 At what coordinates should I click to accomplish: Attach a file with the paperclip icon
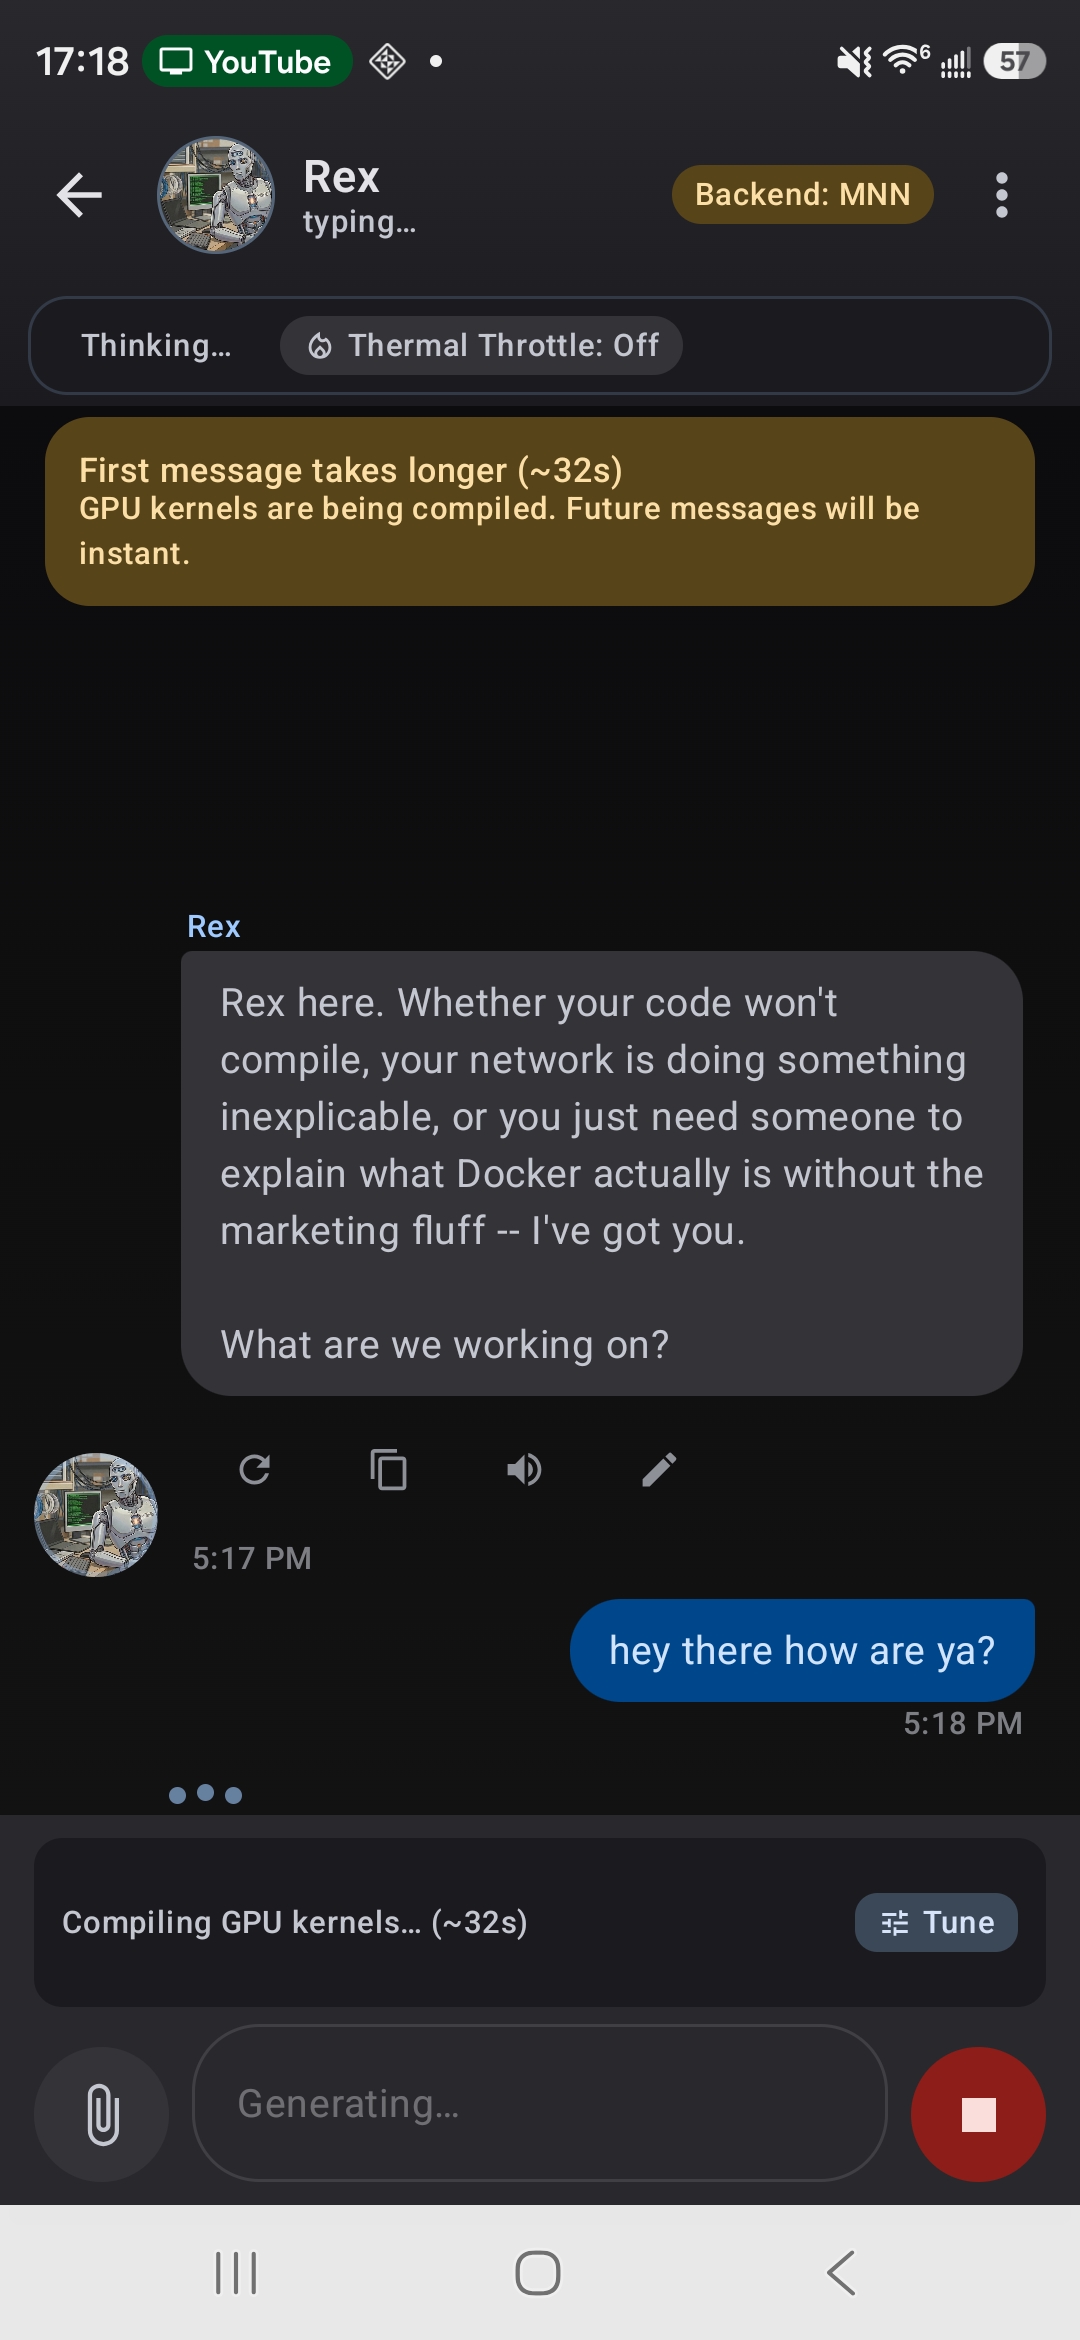click(x=100, y=2114)
